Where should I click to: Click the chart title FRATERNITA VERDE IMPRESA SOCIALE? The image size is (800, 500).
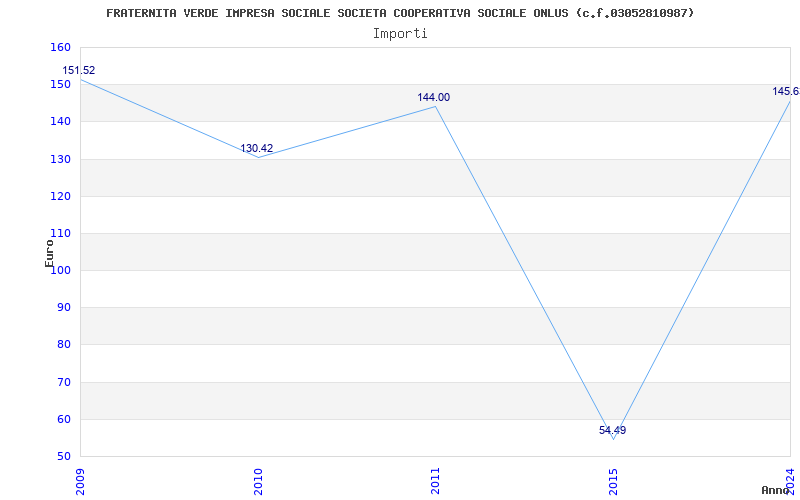(400, 13)
